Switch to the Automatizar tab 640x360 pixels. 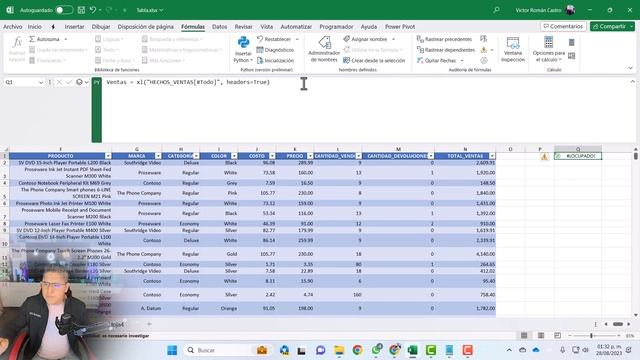coord(296,27)
